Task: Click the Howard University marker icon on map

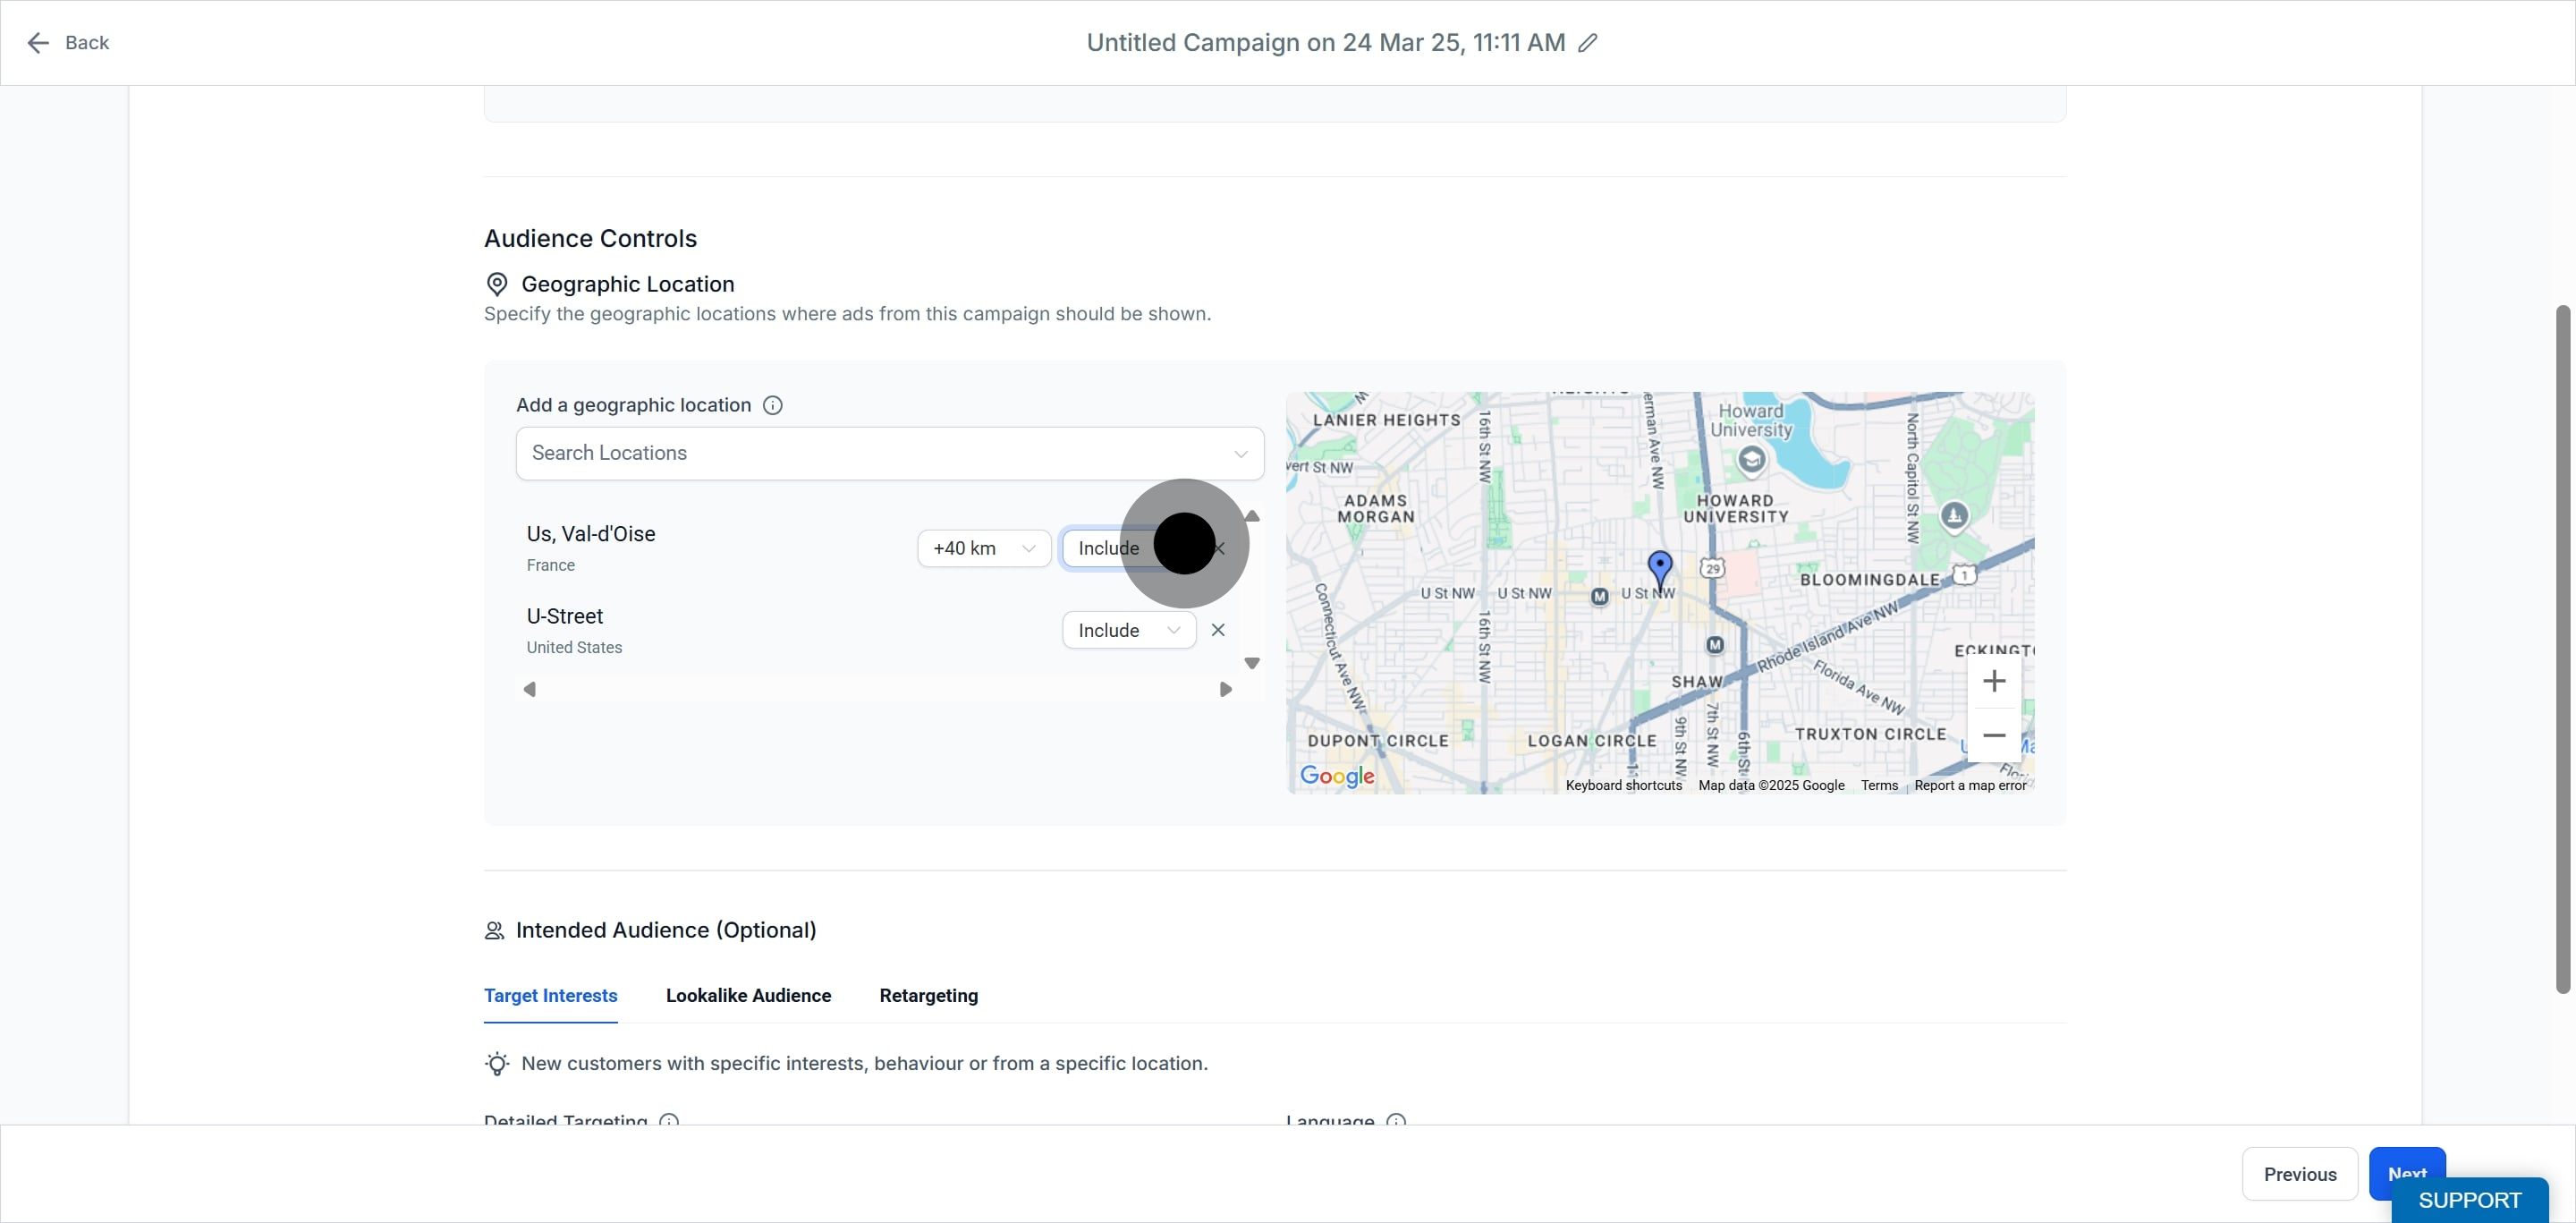Action: pyautogui.click(x=1751, y=460)
